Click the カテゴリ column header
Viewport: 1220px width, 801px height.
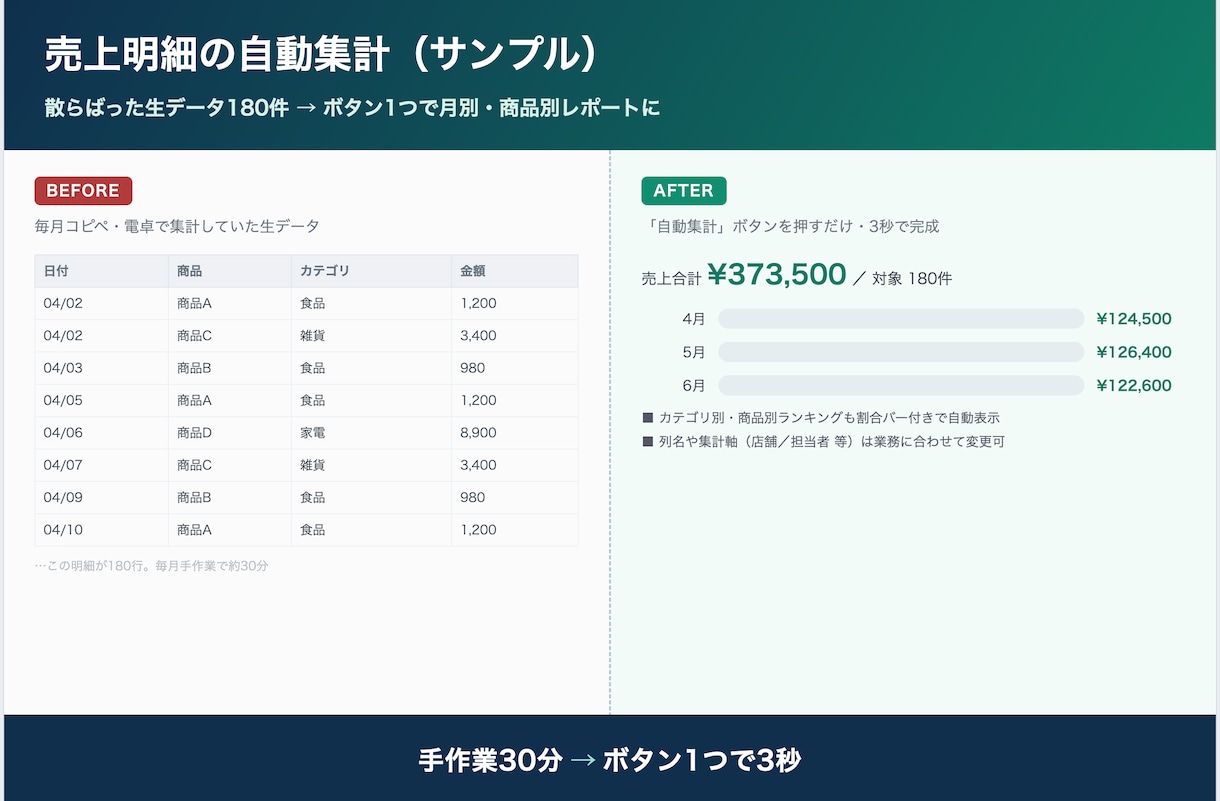[371, 271]
